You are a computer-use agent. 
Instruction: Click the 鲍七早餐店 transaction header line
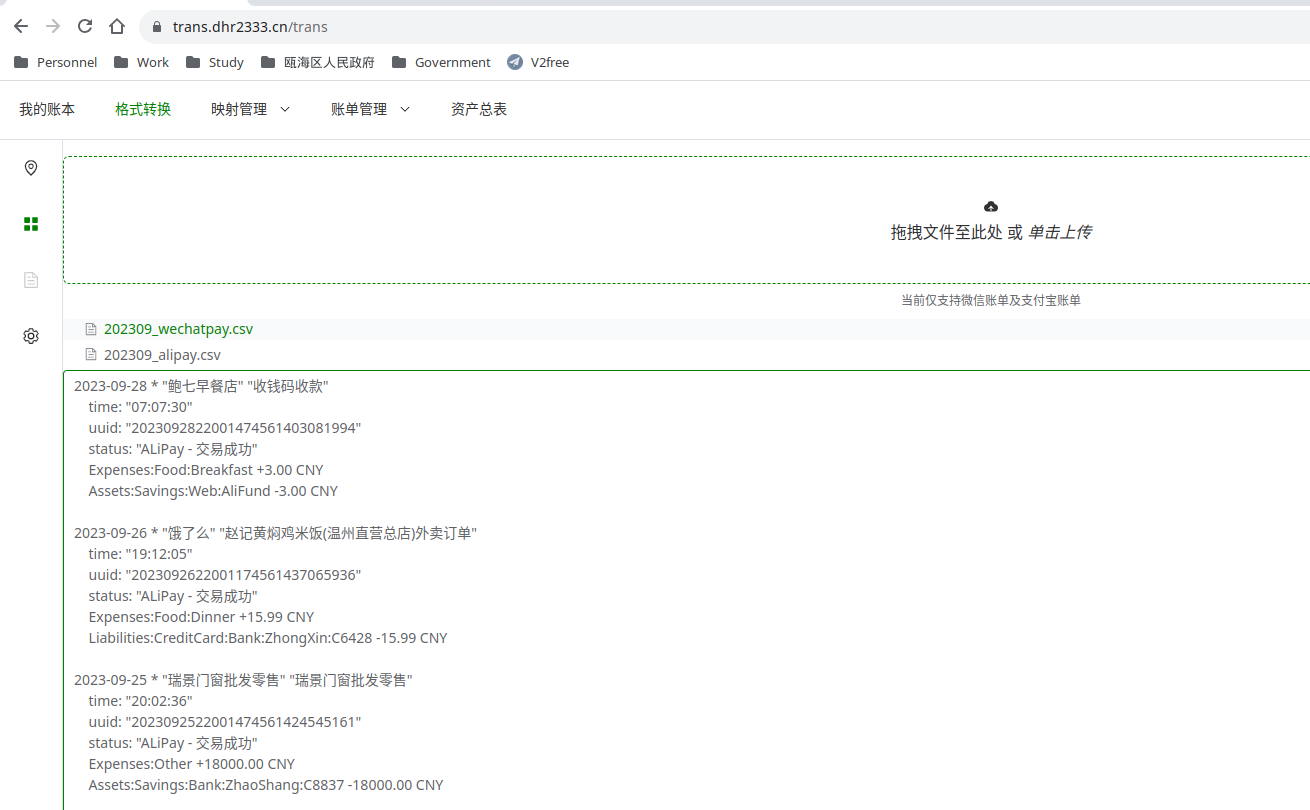pos(201,386)
